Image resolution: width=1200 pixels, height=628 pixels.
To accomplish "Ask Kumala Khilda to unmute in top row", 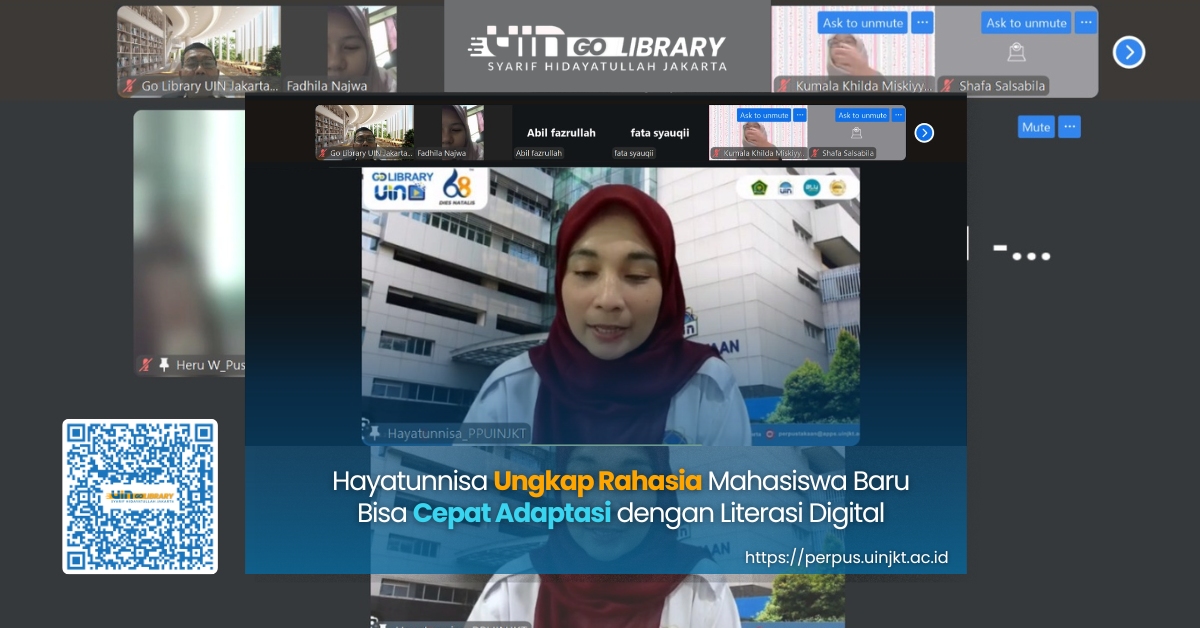I will [861, 22].
